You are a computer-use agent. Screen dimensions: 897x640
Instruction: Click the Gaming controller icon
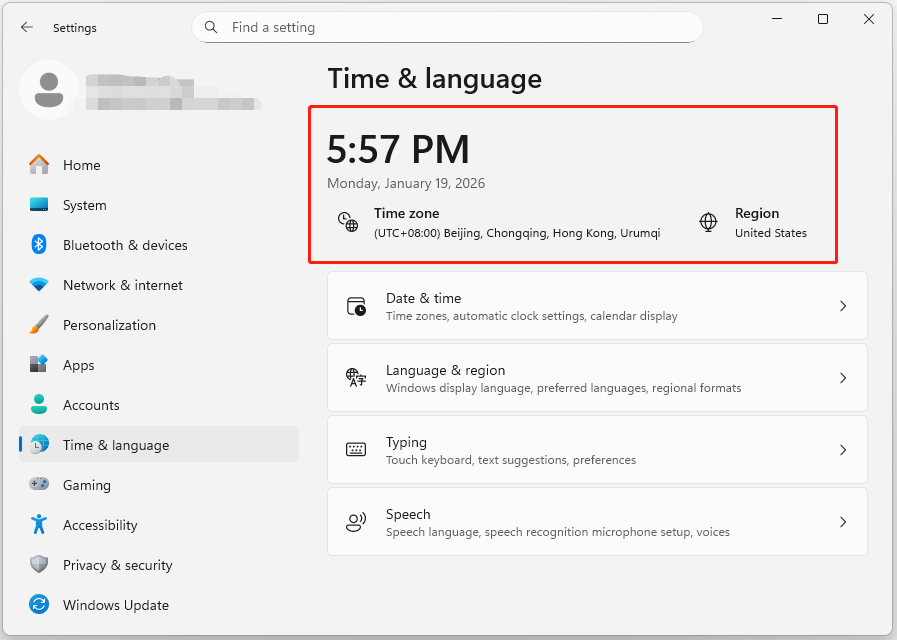point(38,485)
